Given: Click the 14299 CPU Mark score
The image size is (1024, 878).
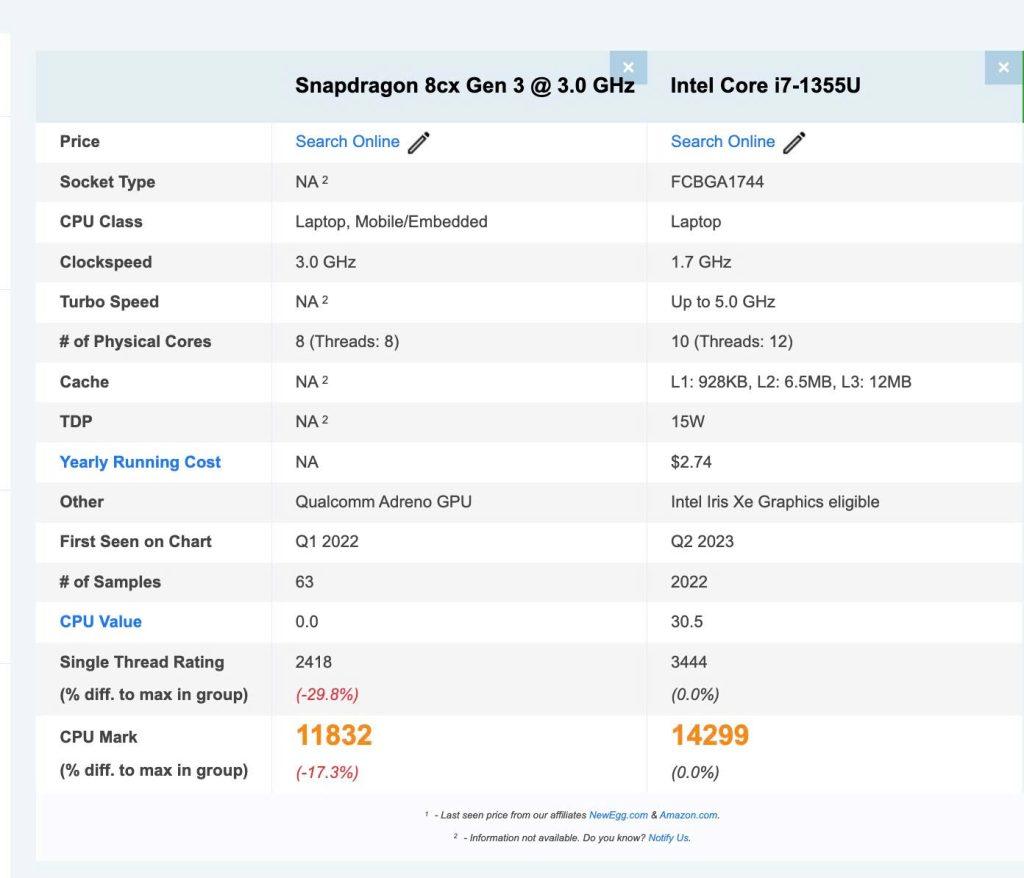Looking at the screenshot, I should (709, 736).
